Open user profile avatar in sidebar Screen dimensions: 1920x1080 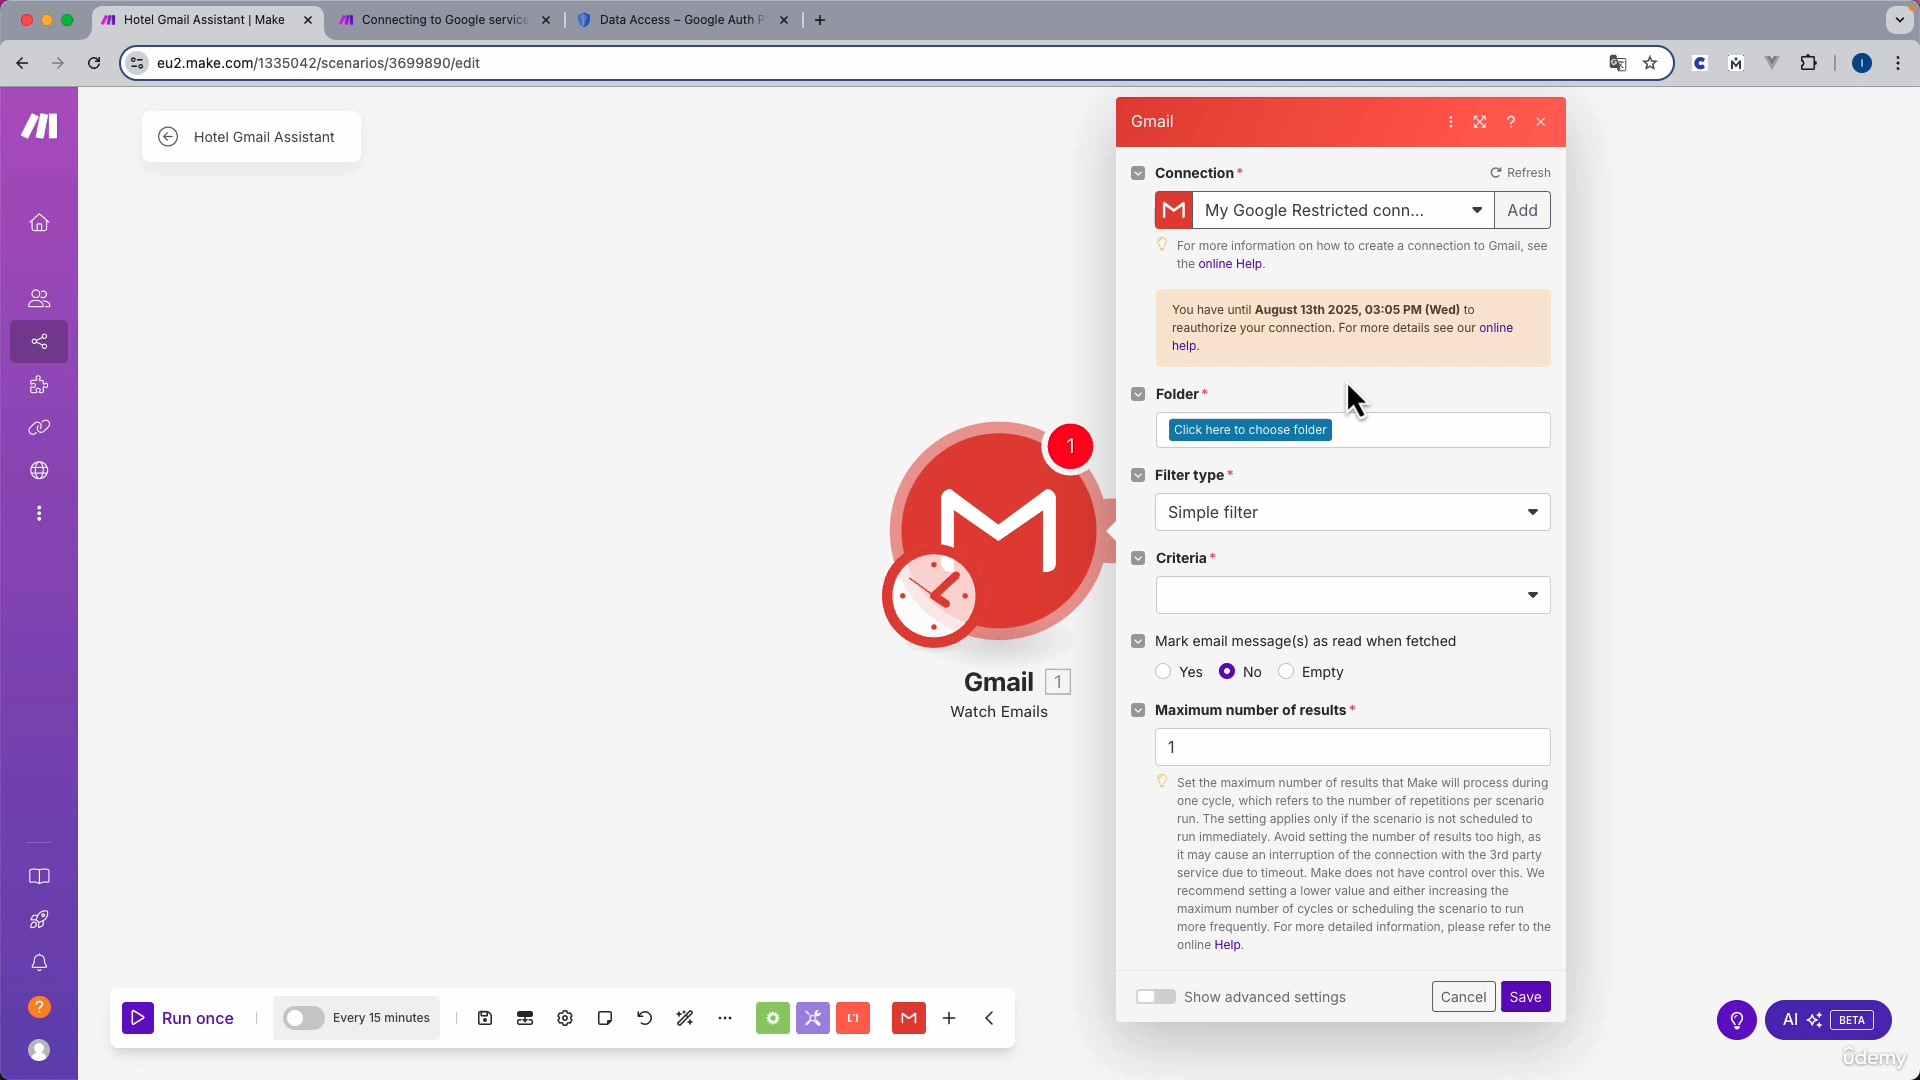pos(39,1050)
